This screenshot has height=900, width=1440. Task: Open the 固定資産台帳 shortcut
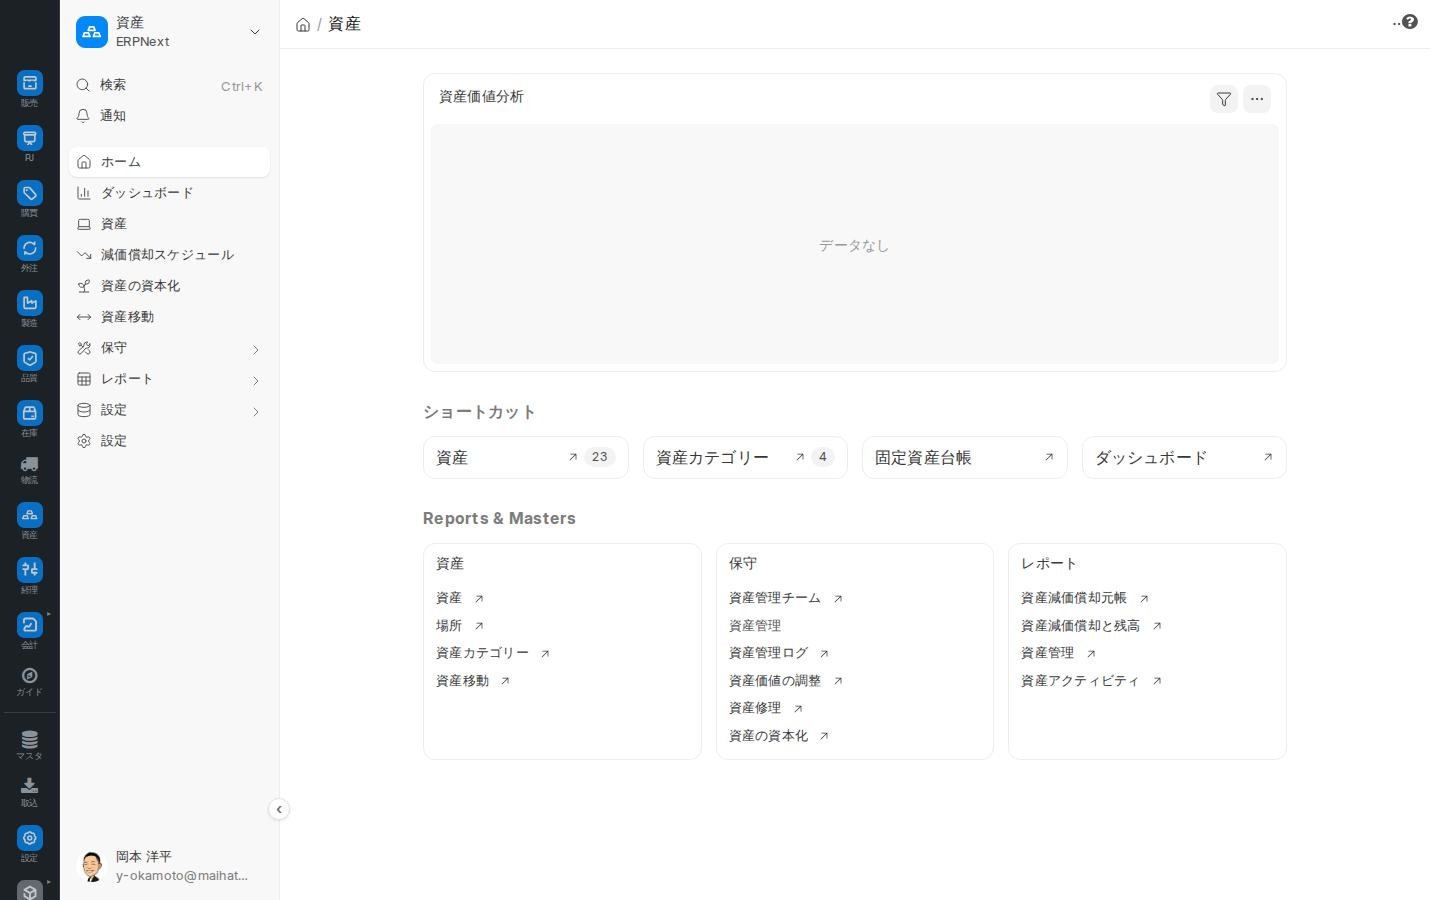click(965, 458)
